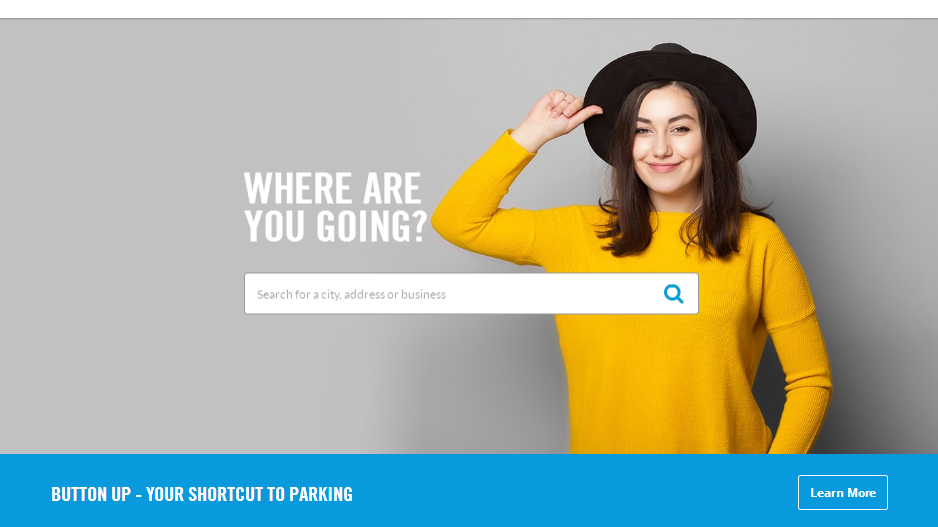The image size is (938, 527).
Task: Click the word "GOING?" in the headline
Action: 371,226
